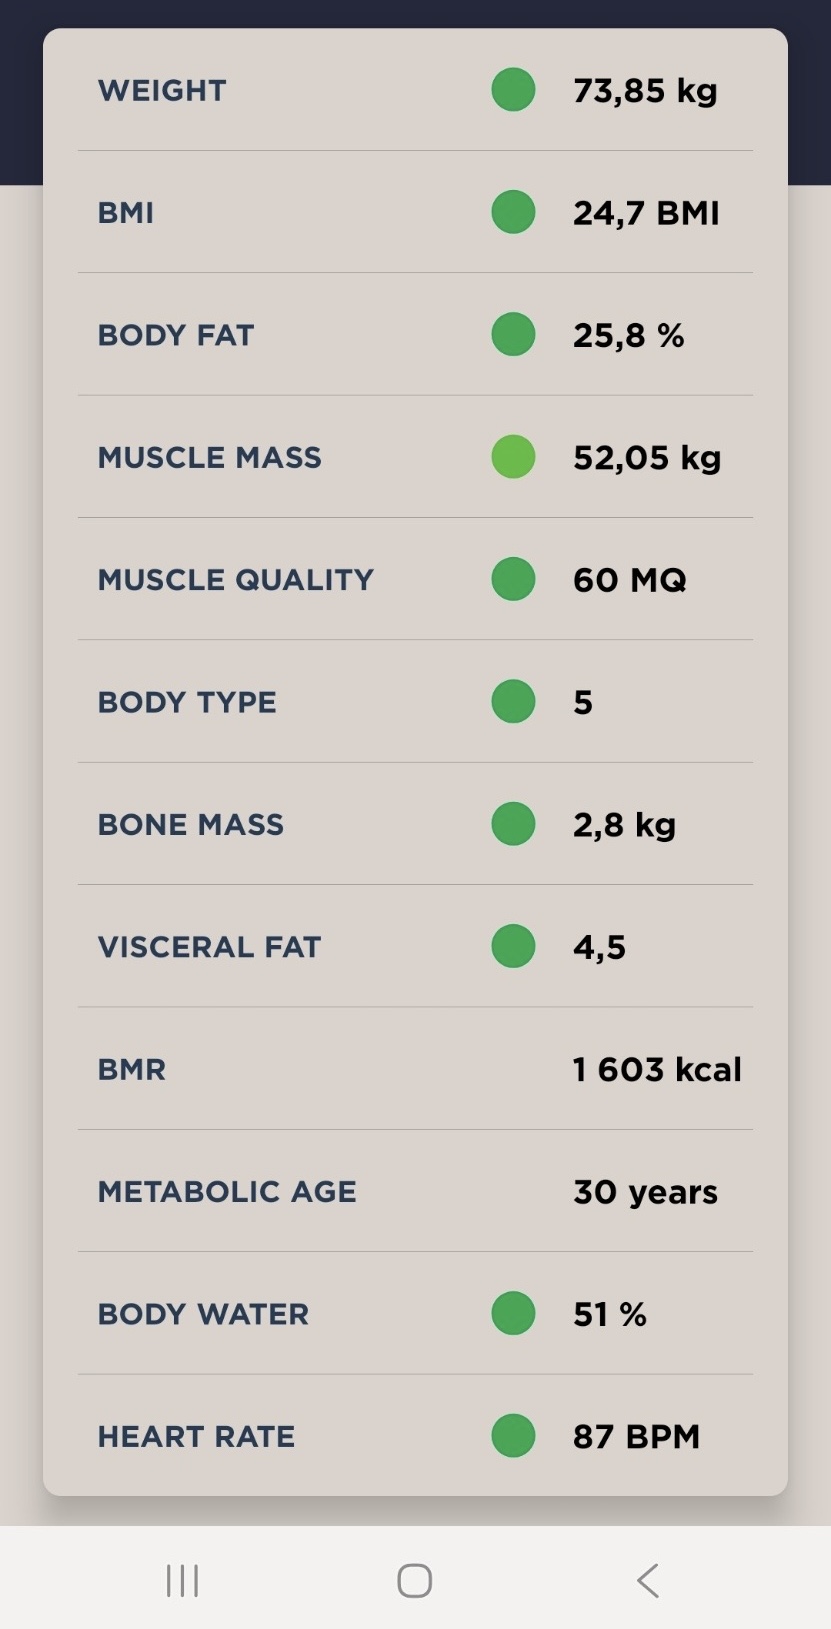831x1629 pixels.
Task: Tap the Bone Mass green dot
Action: pos(513,824)
